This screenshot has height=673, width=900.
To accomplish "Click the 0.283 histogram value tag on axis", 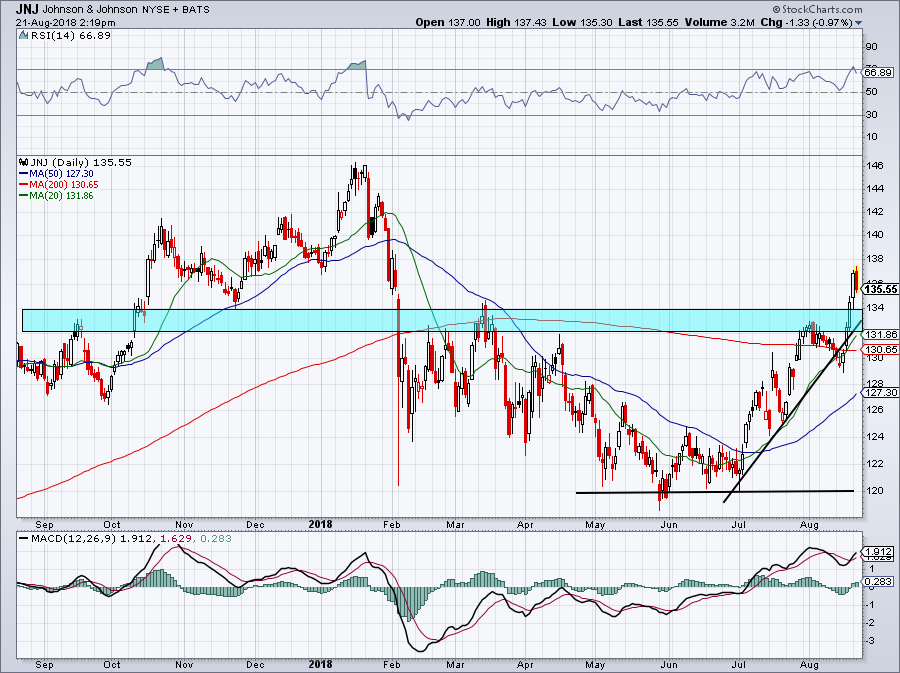I will 878,582.
